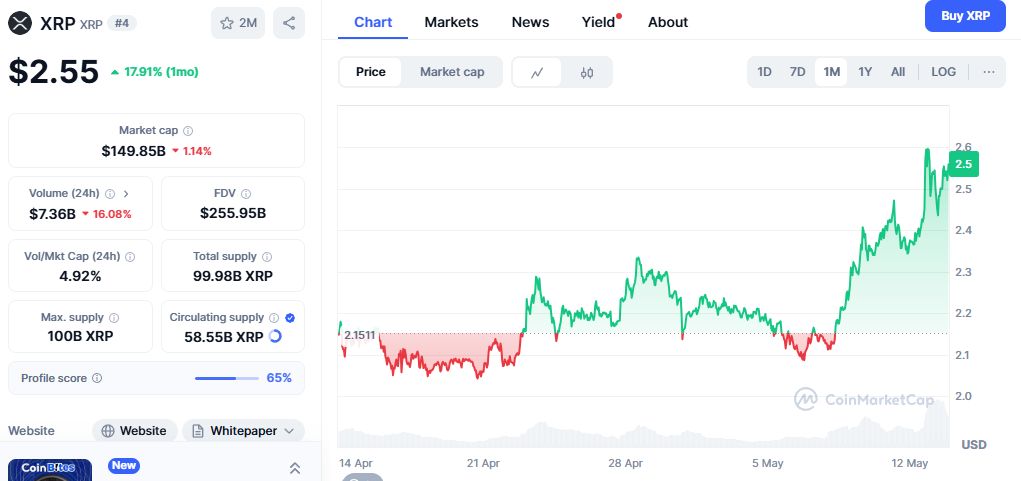Click the green 2.5 current price label
The width and height of the screenshot is (1021, 481).
964,164
